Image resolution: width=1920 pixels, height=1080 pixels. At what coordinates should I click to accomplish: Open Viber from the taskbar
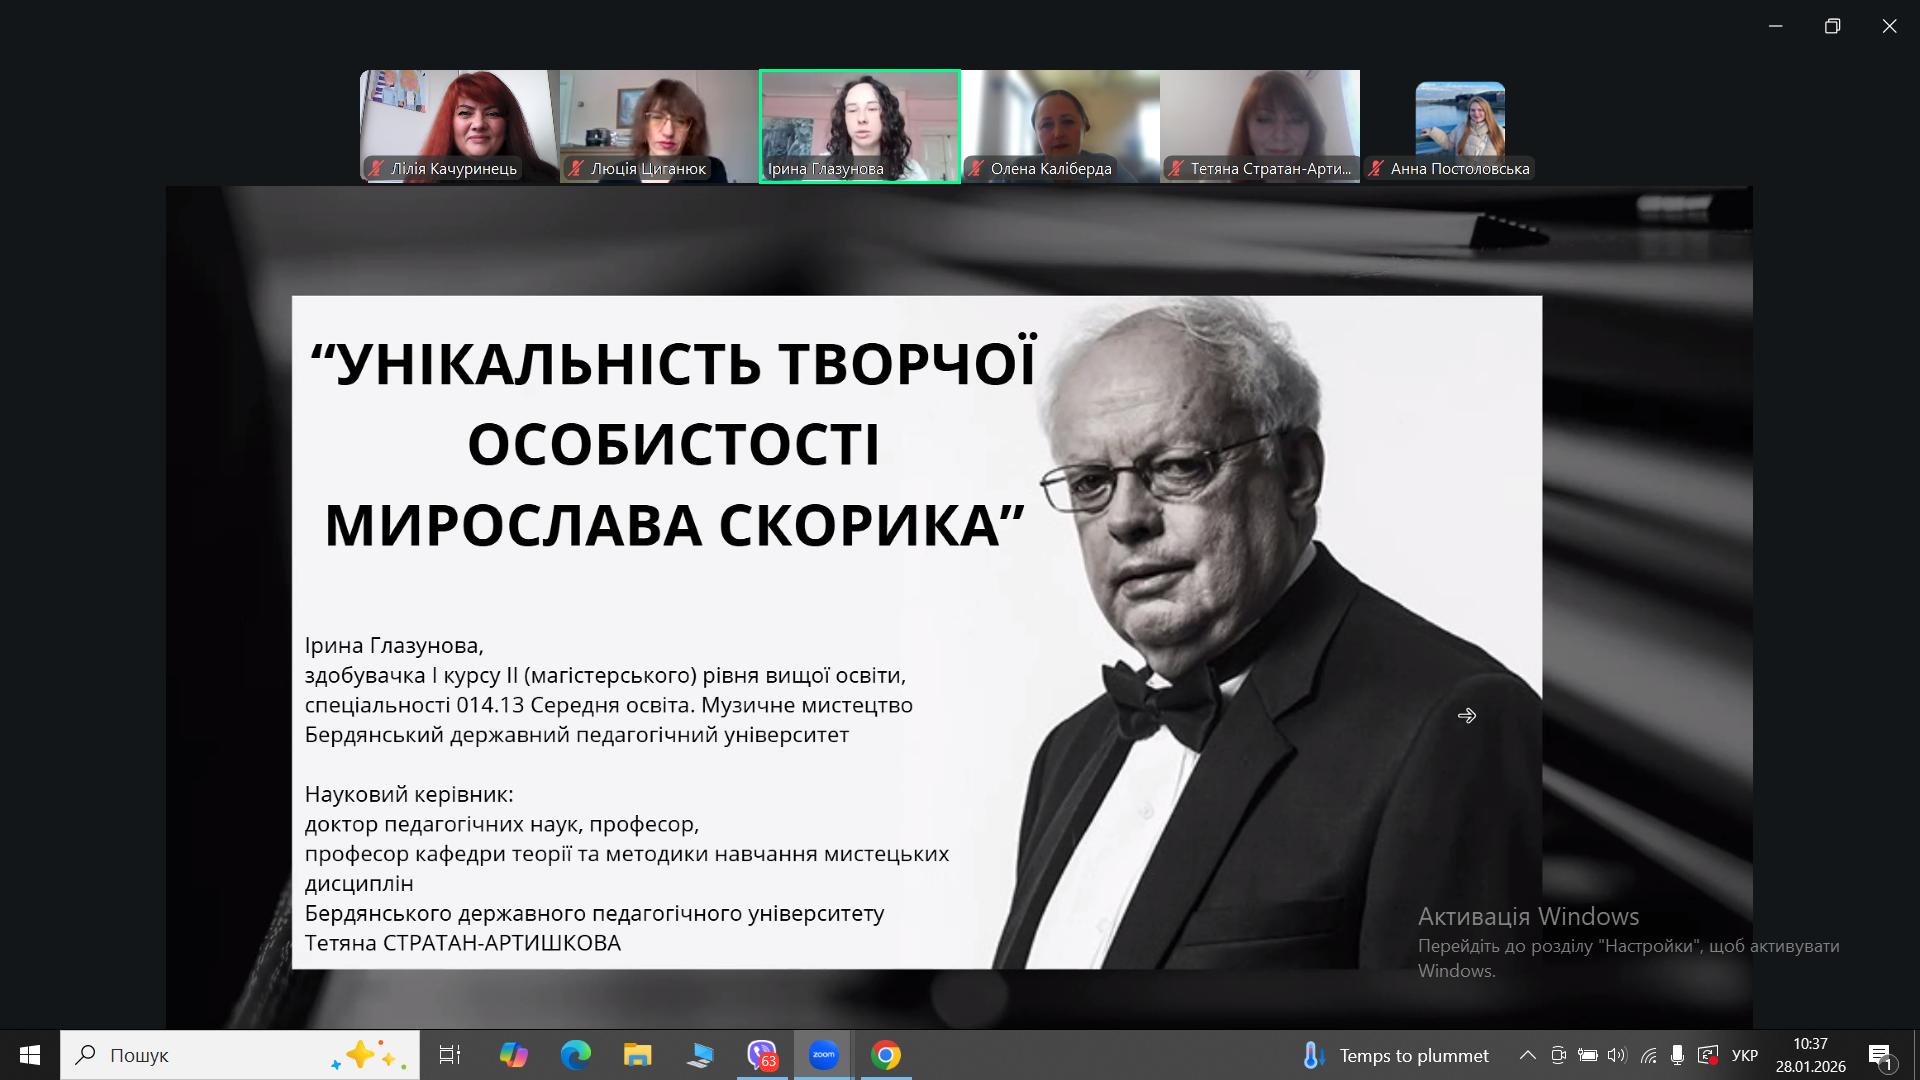[762, 1055]
